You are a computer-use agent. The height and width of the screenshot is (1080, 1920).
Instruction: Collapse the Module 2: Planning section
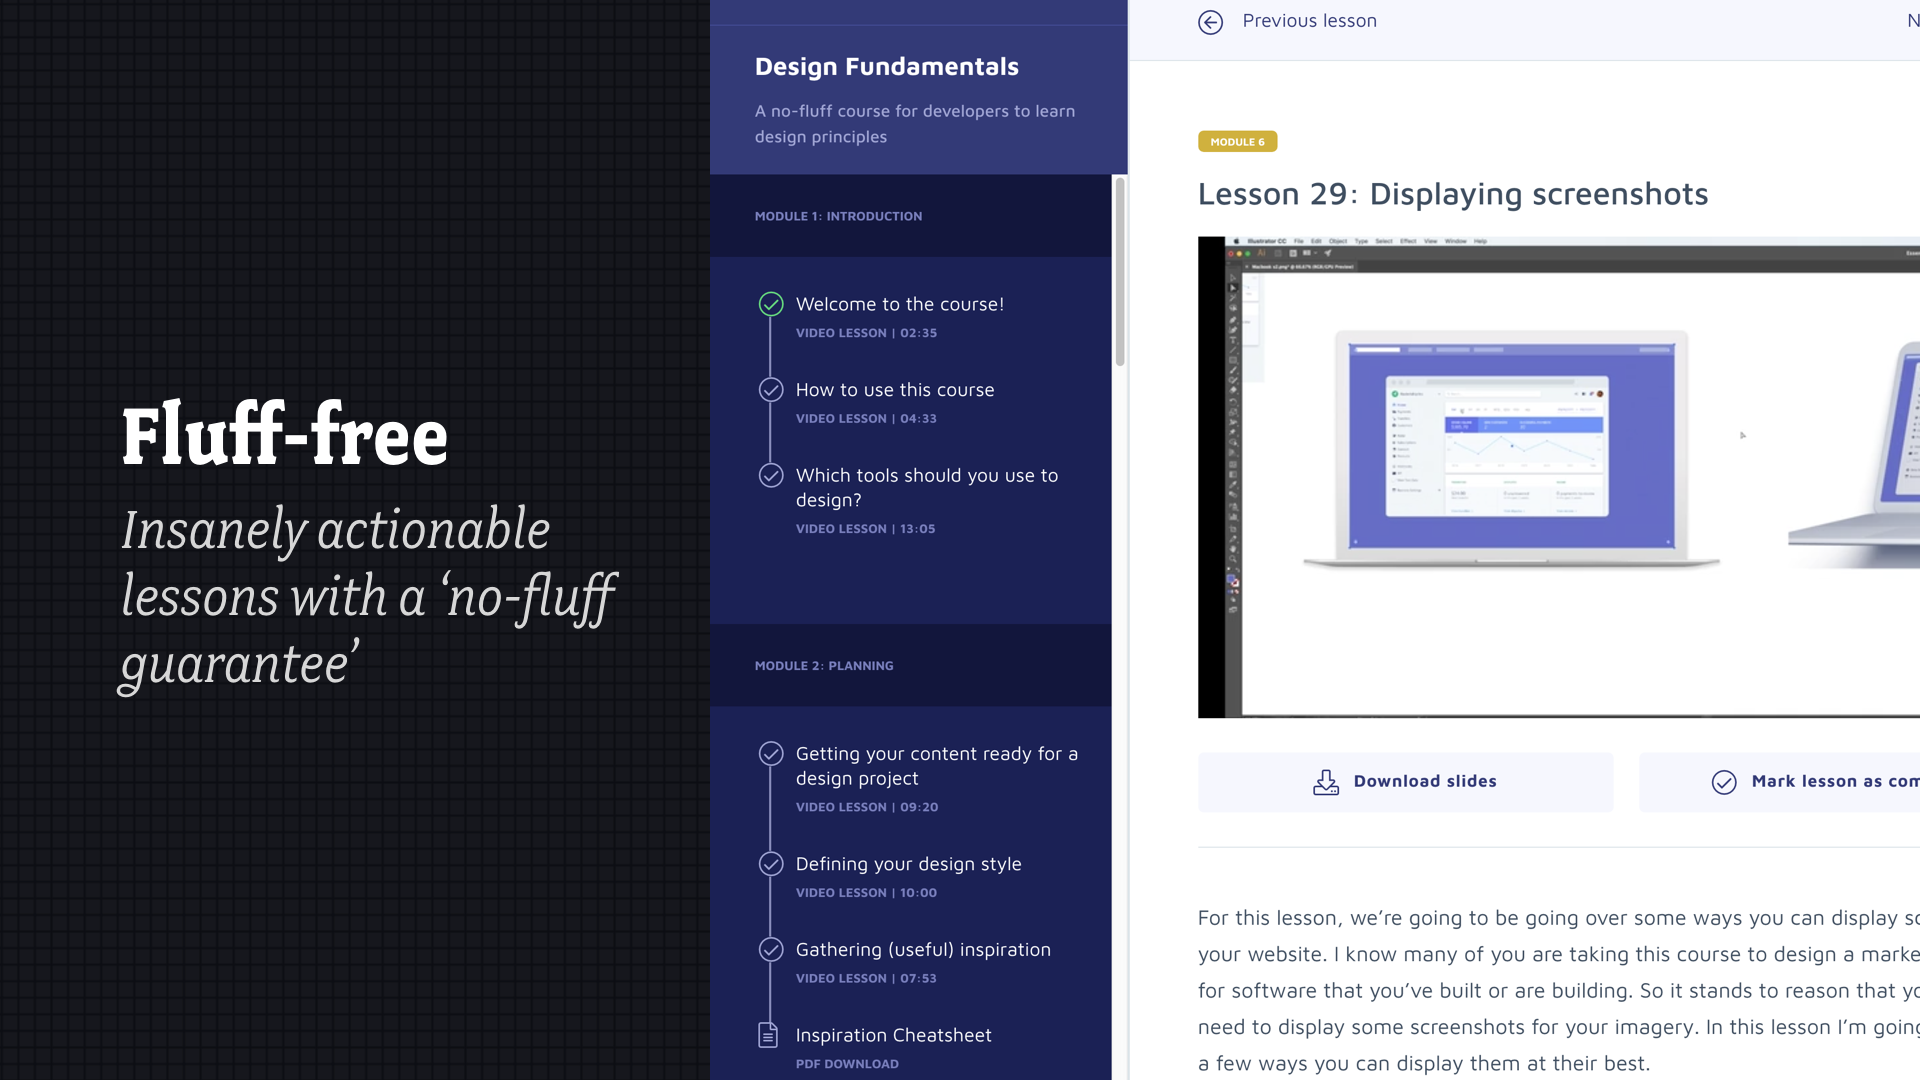pyautogui.click(x=824, y=665)
